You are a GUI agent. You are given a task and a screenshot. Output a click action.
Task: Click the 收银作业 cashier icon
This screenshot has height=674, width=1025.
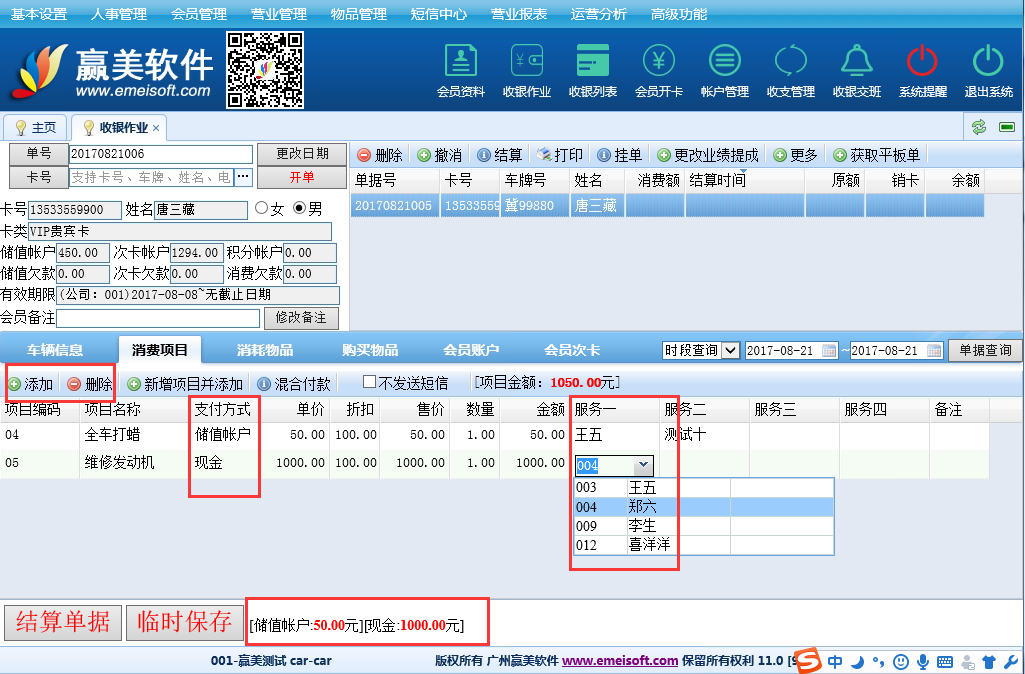[x=526, y=70]
